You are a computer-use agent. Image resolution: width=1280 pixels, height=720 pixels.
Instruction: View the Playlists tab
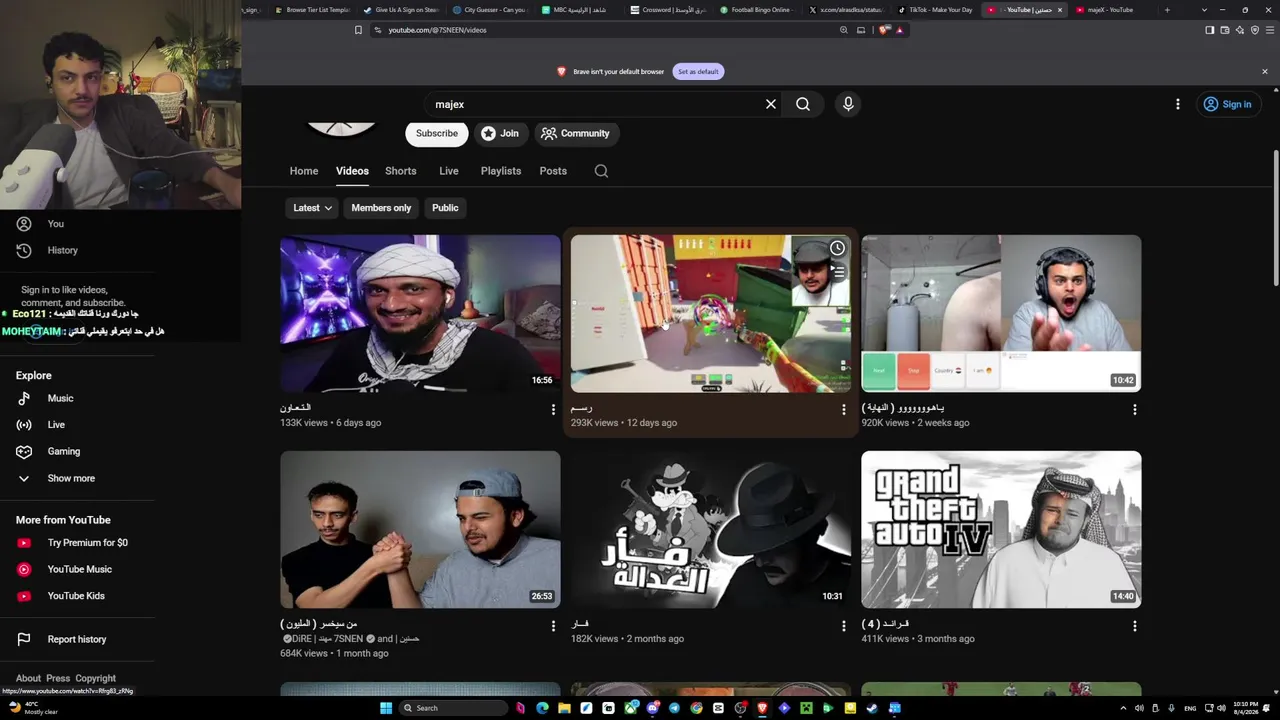tap(501, 171)
